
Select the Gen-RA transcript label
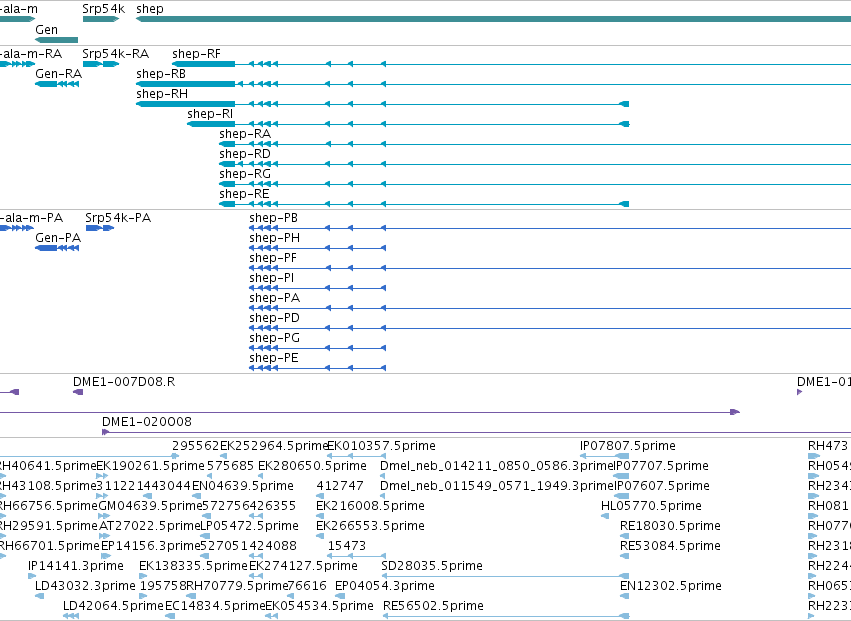pyautogui.click(x=59, y=74)
